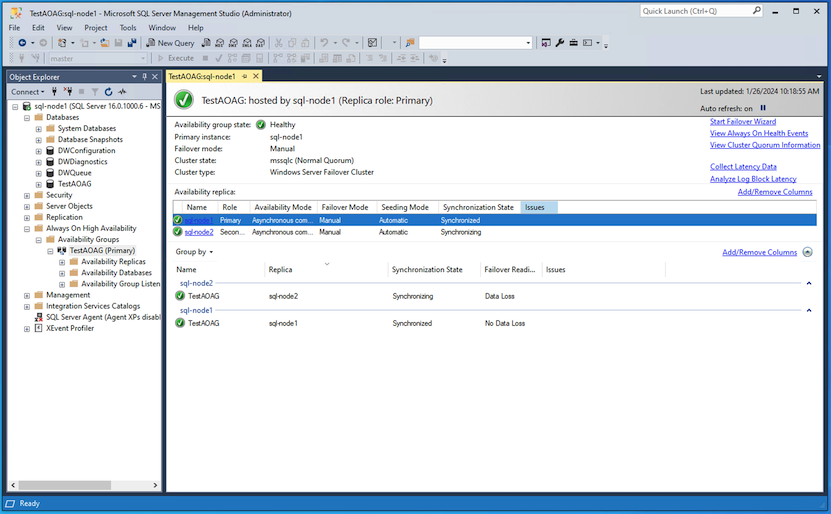Collapse the Always On High Availability node
Image resolution: width=831 pixels, height=514 pixels.
(x=27, y=229)
